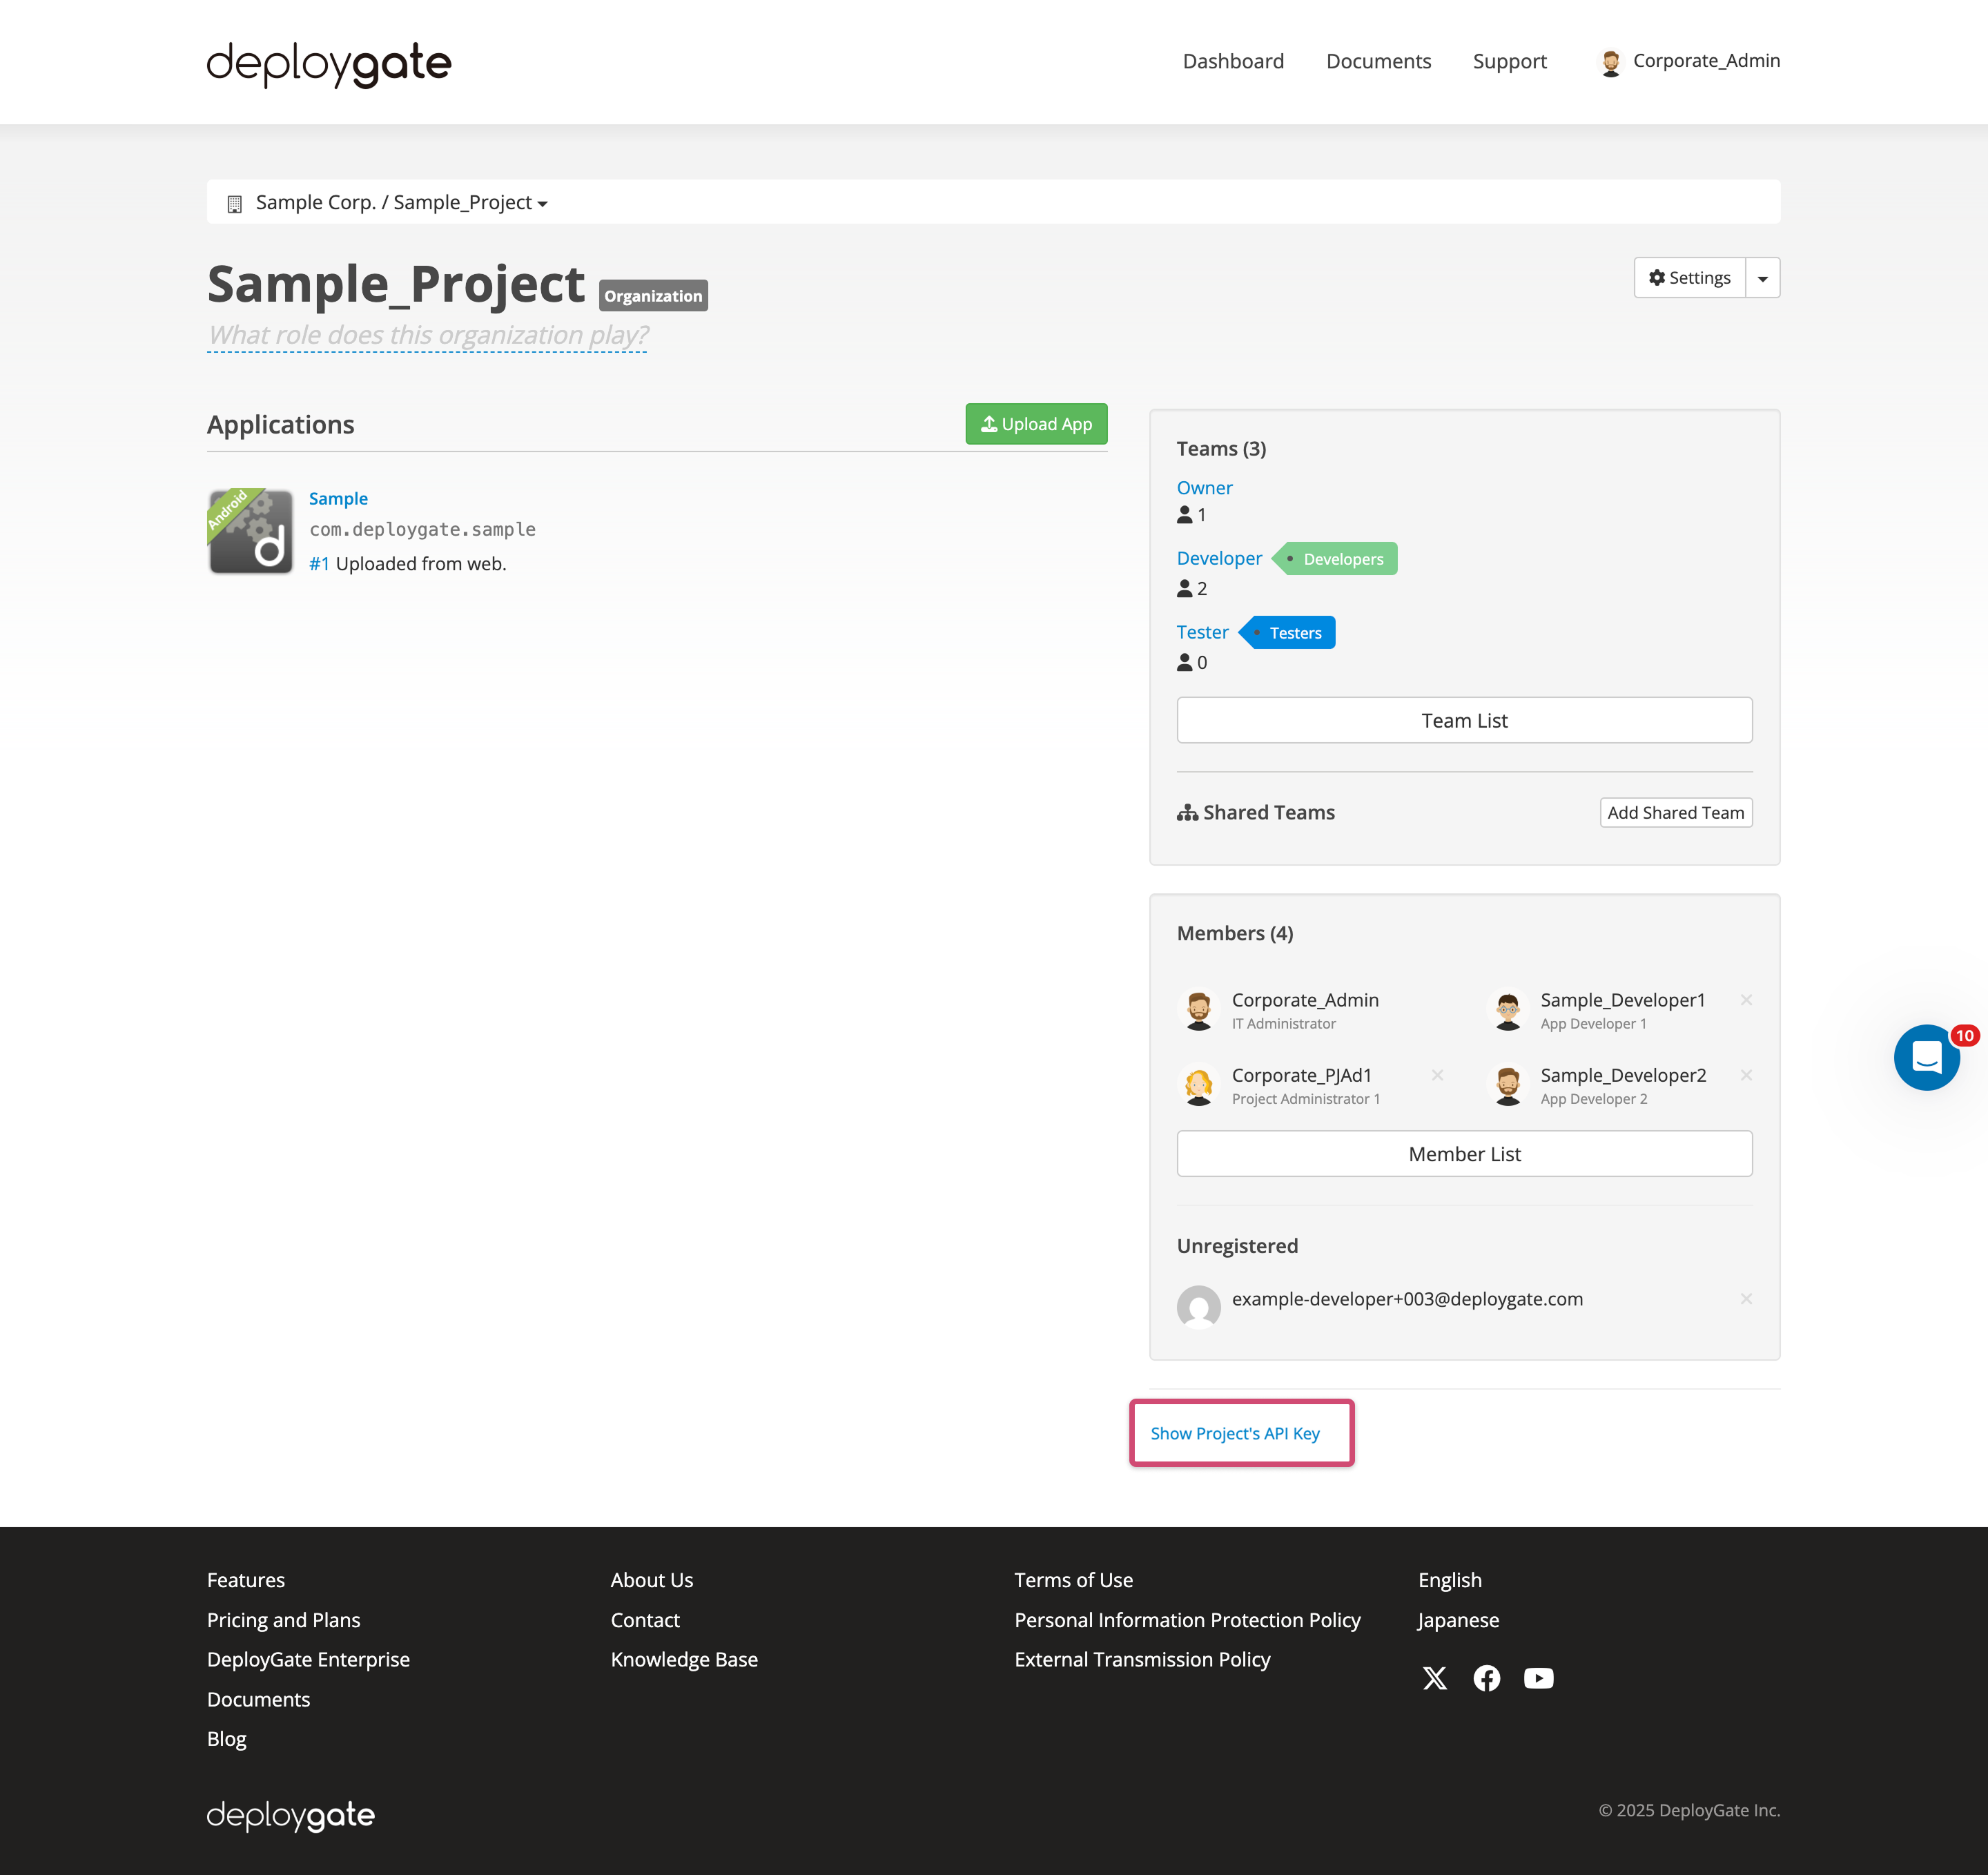Edit the organization role description field

[427, 335]
